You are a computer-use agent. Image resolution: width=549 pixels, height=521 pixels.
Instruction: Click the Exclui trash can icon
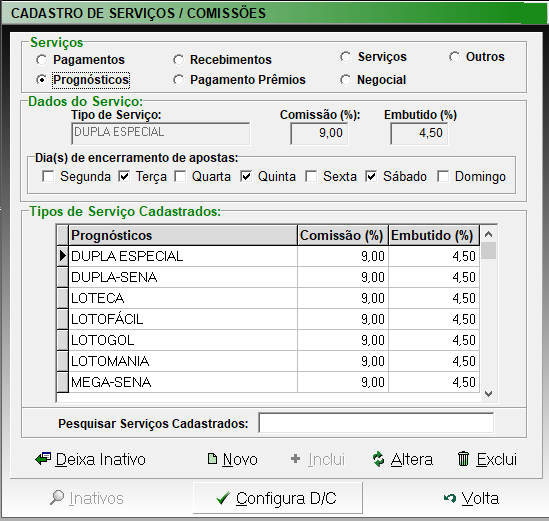[463, 459]
